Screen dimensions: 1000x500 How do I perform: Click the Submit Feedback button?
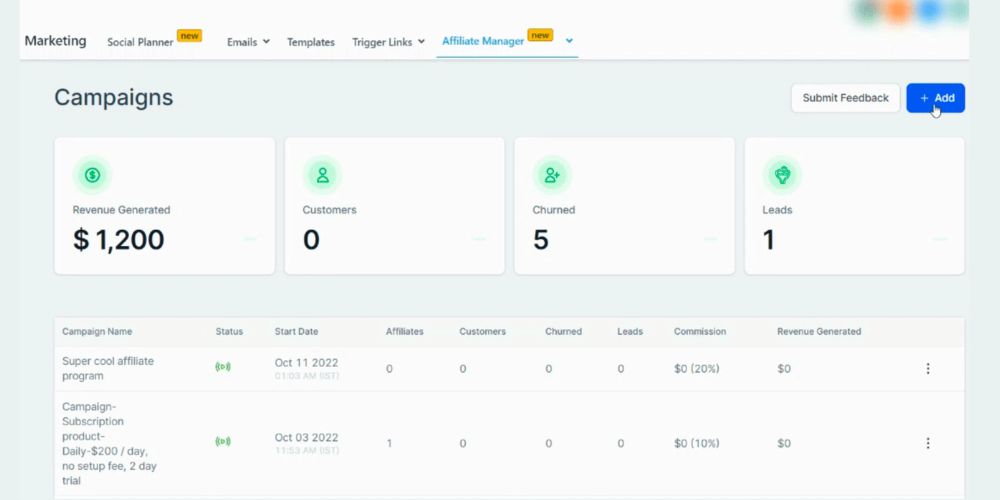coord(845,98)
